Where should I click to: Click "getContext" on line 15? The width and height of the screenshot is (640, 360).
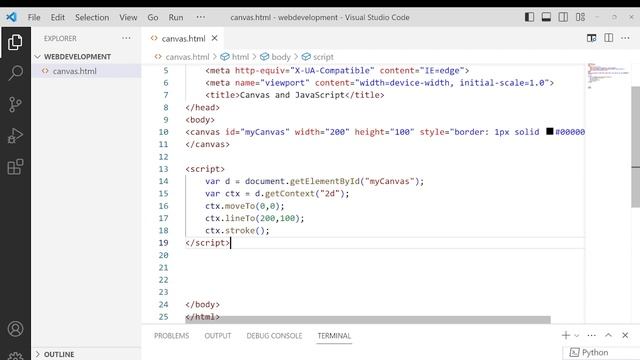click(x=290, y=193)
